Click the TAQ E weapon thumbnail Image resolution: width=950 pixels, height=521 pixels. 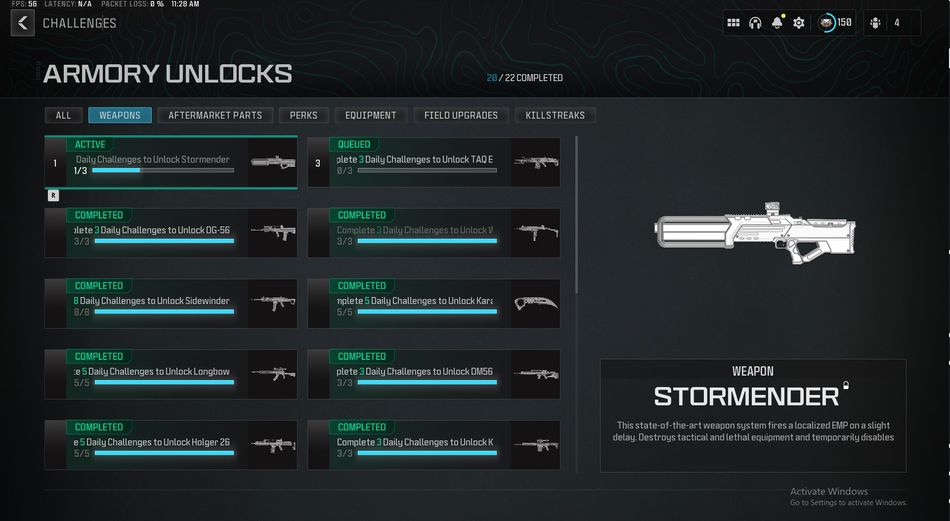point(536,162)
